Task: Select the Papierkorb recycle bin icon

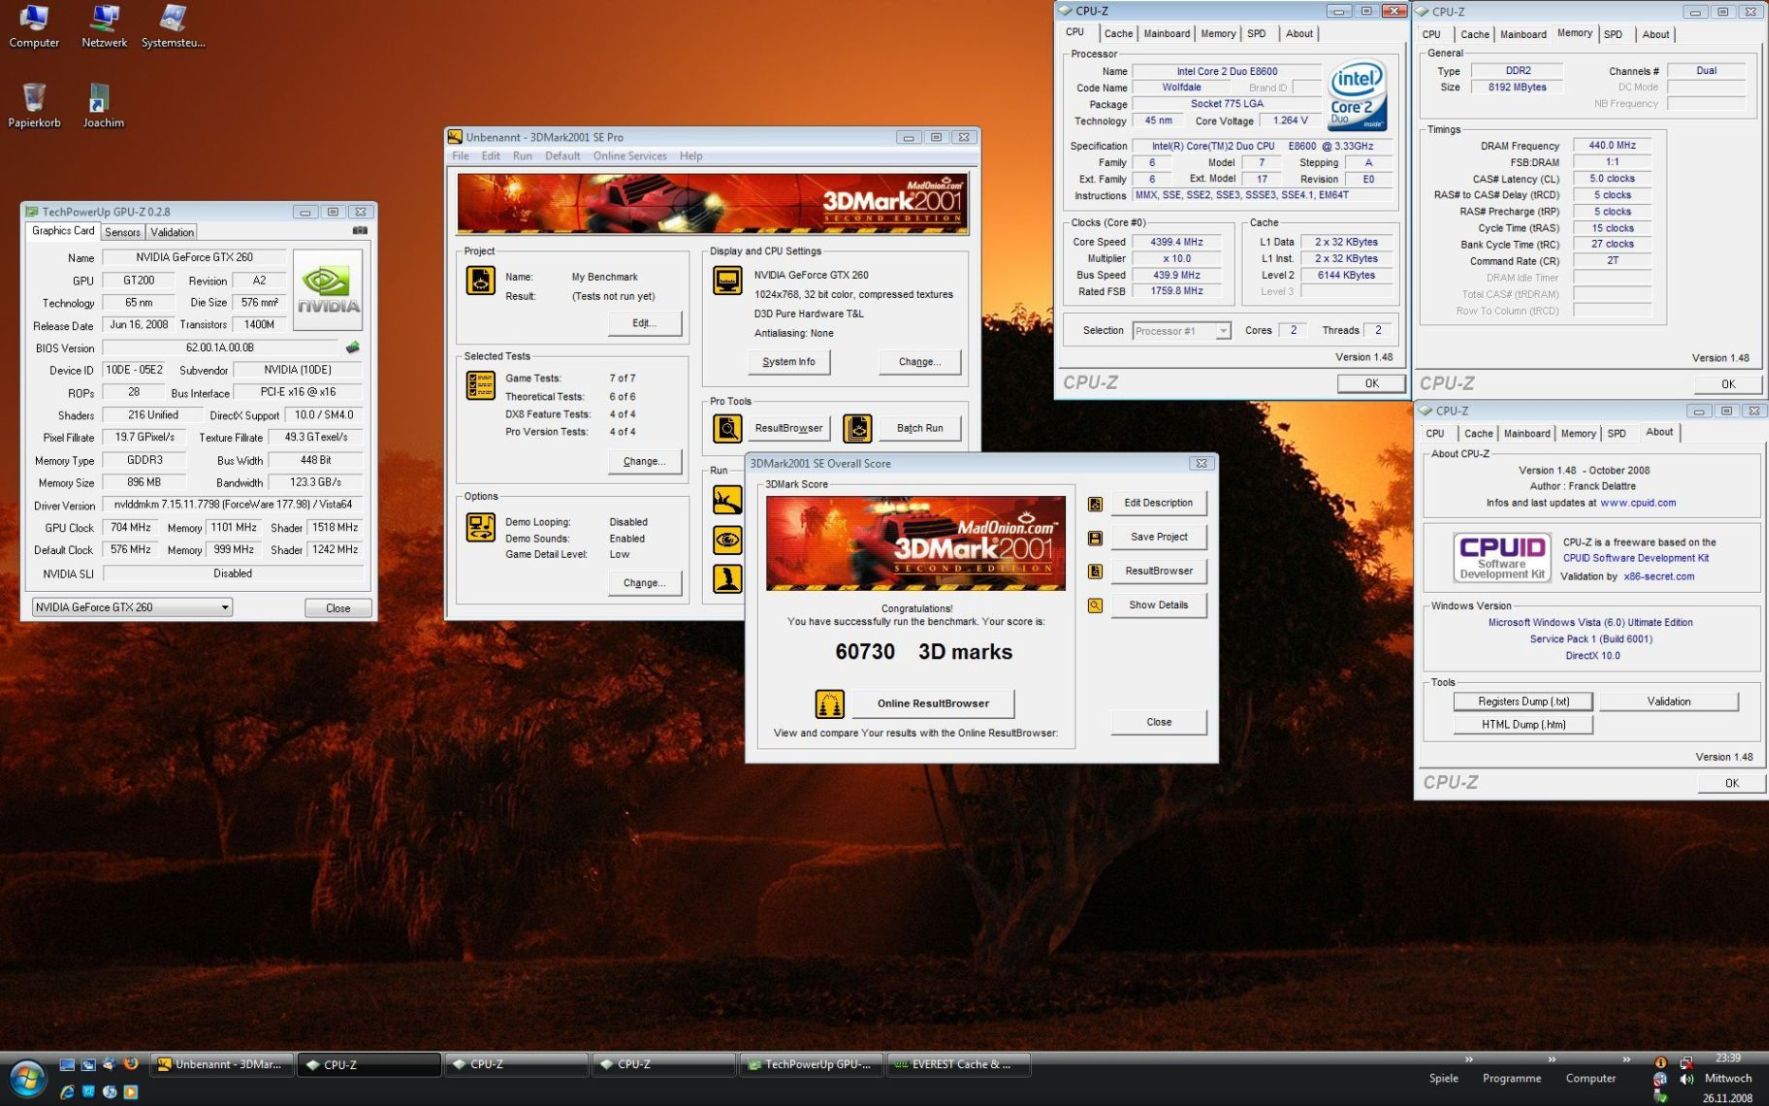Action: [x=34, y=106]
